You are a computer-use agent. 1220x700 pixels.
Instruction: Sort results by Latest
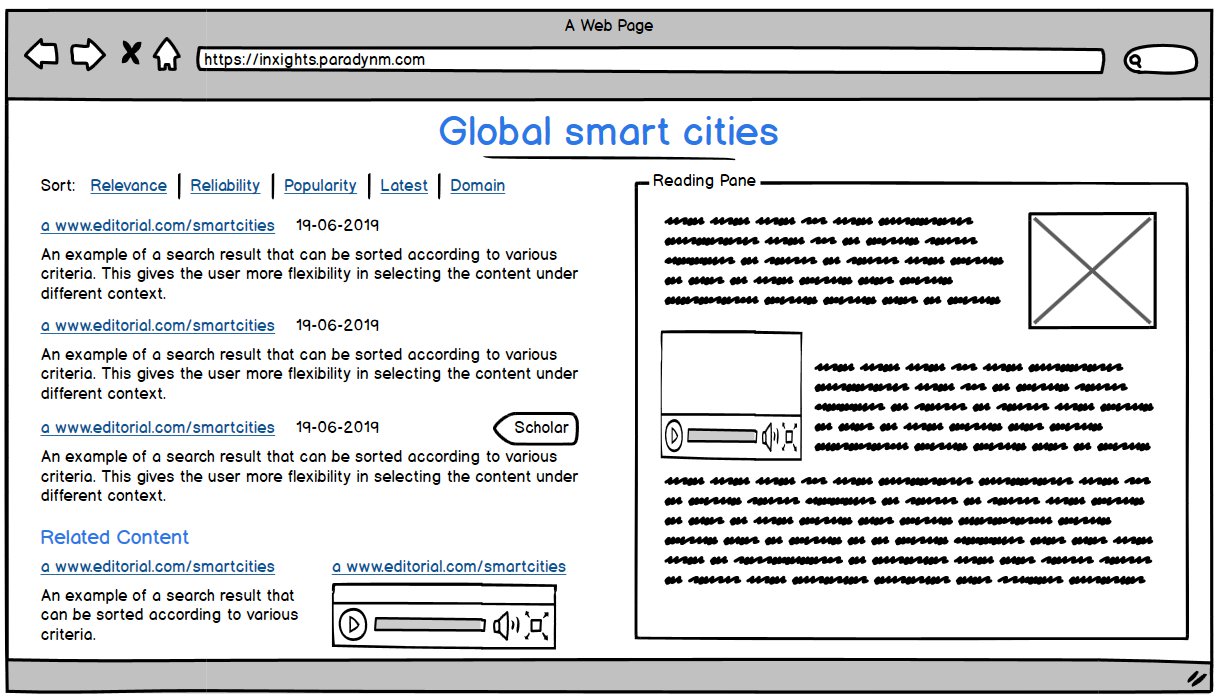404,186
